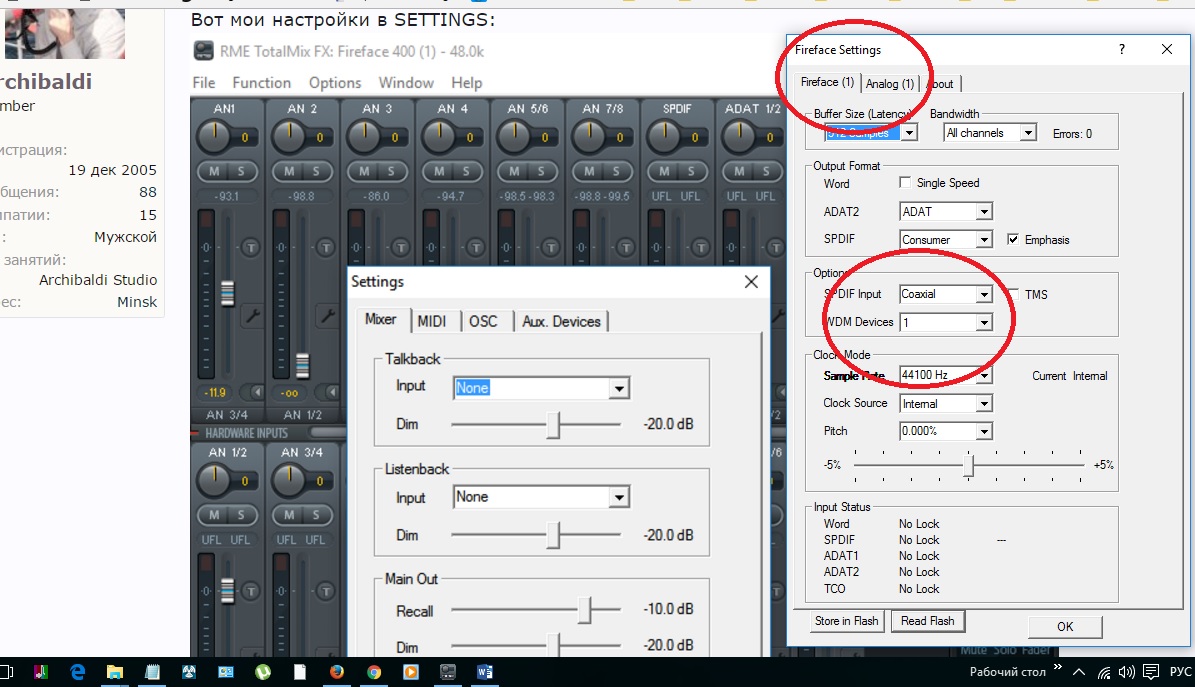
Task: Open the ADAT2 output format dropdown
Action: pyautogui.click(x=946, y=211)
